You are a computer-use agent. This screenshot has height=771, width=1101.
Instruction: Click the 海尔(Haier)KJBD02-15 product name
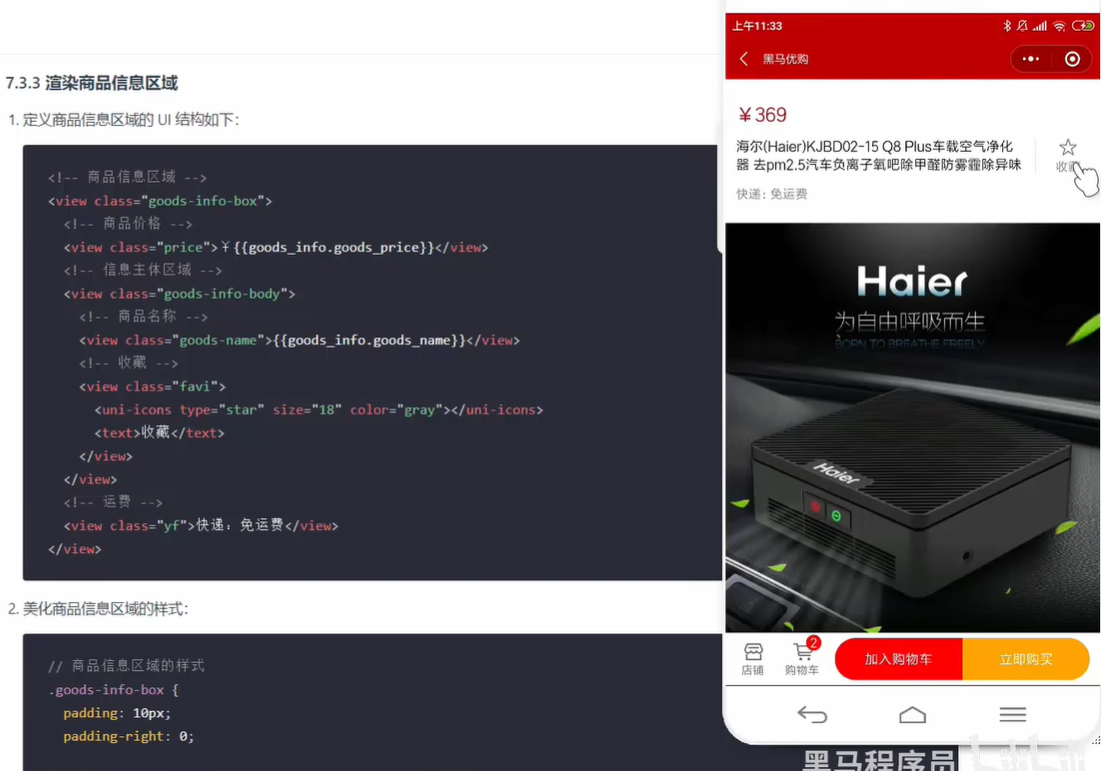tap(878, 155)
